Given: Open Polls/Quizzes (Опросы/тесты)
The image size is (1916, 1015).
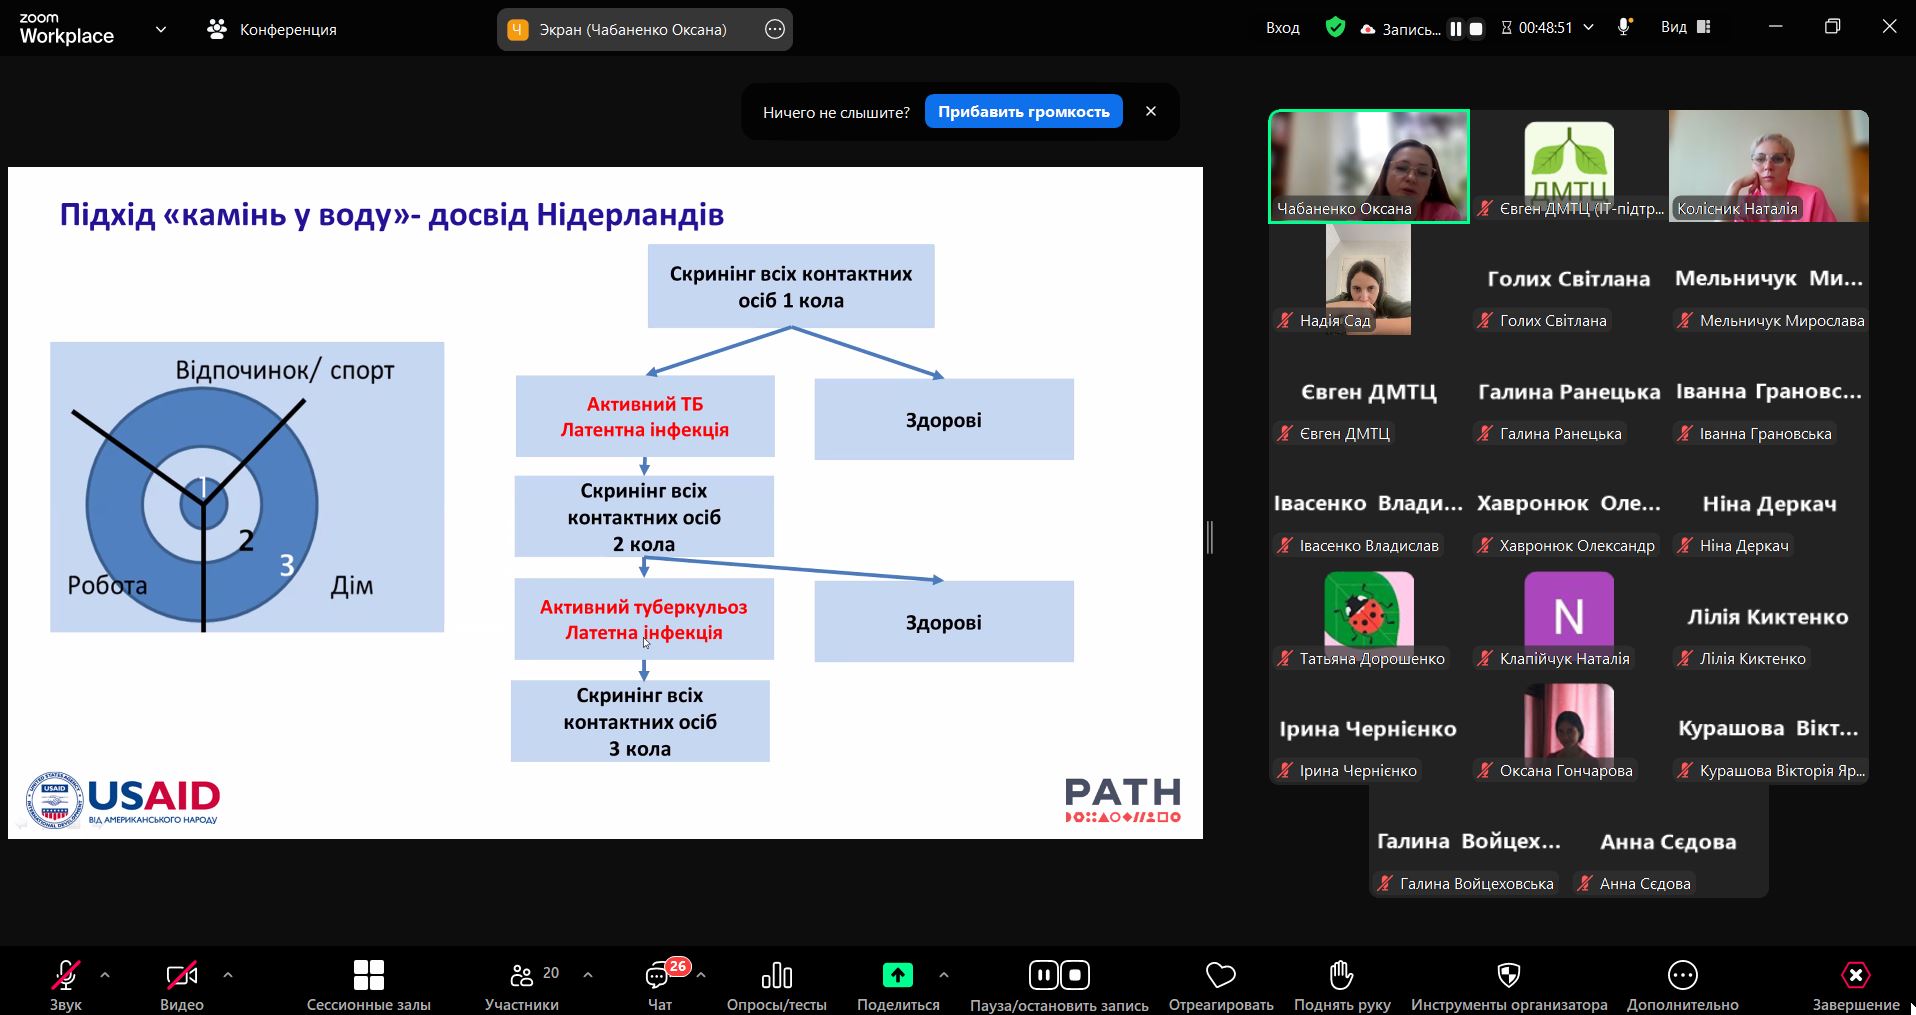Looking at the screenshot, I should (x=776, y=976).
